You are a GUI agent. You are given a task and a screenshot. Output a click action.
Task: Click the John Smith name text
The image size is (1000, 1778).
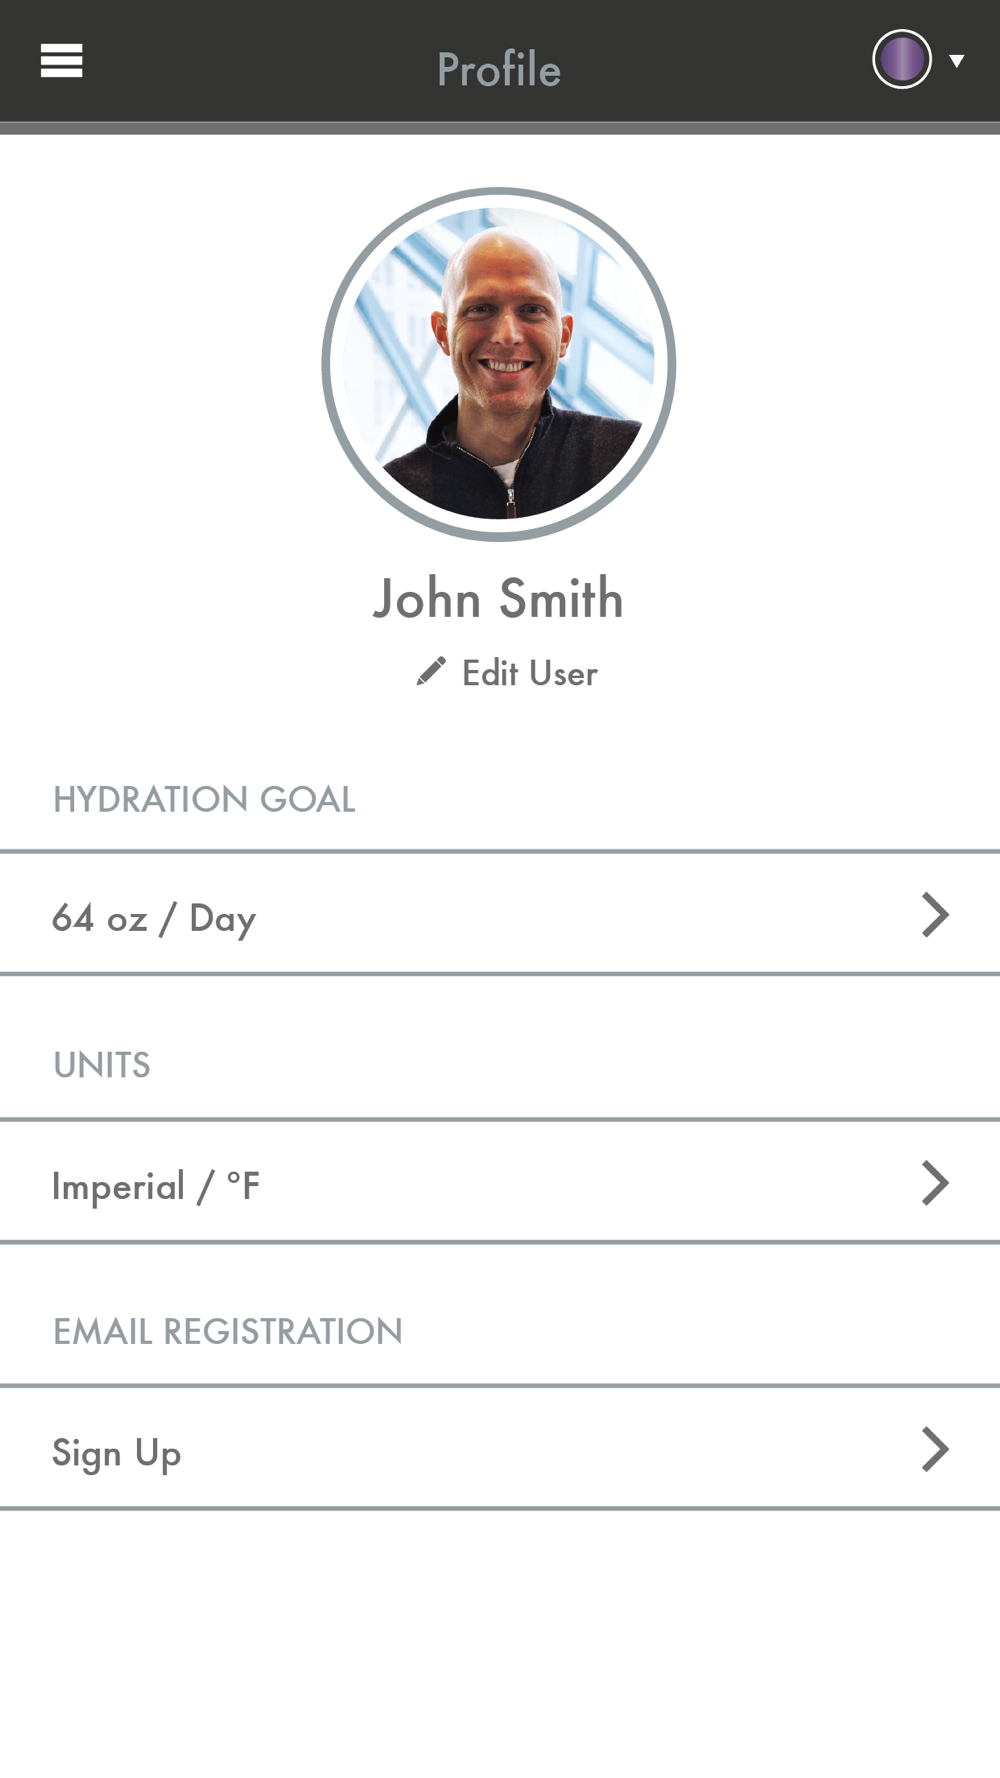click(498, 599)
